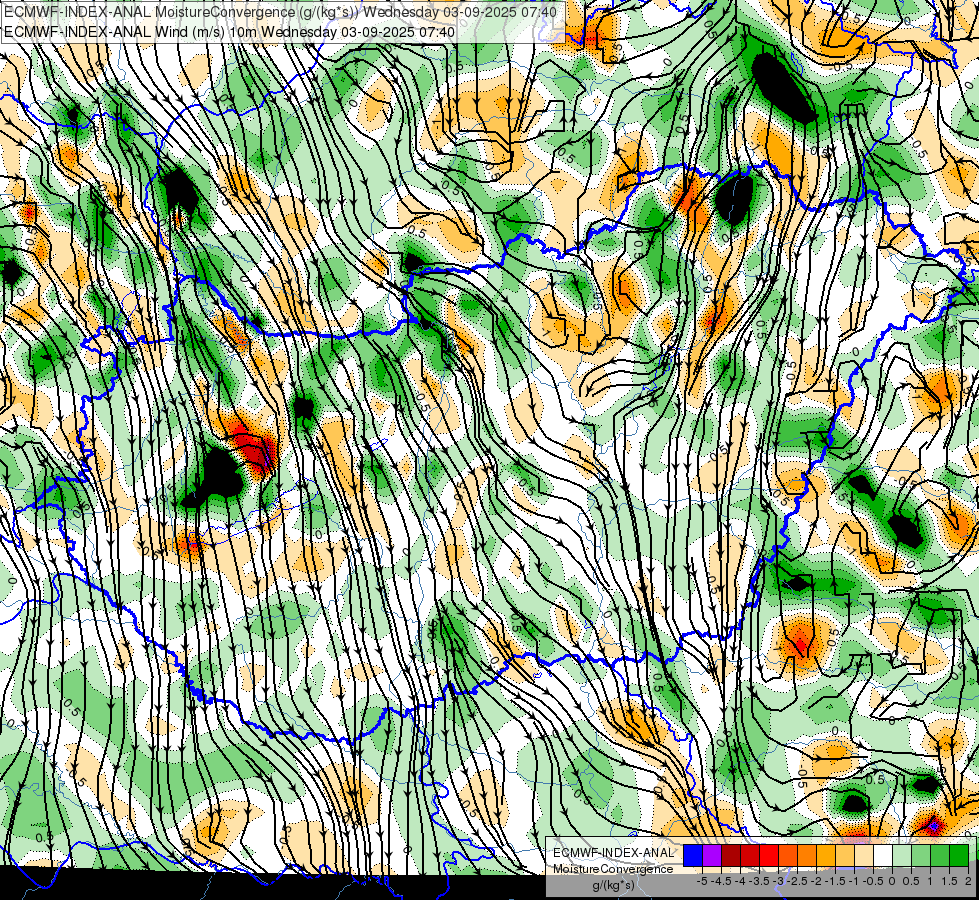The height and width of the screenshot is (900, 979).
Task: Pick bright red swatch between -3.5 and -3
Action: [x=769, y=855]
